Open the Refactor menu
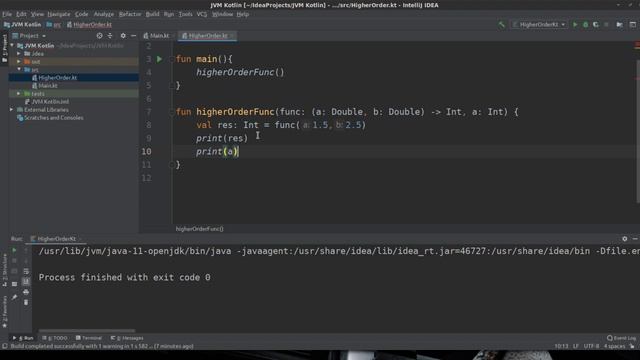The width and height of the screenshot is (640, 360). [x=130, y=14]
